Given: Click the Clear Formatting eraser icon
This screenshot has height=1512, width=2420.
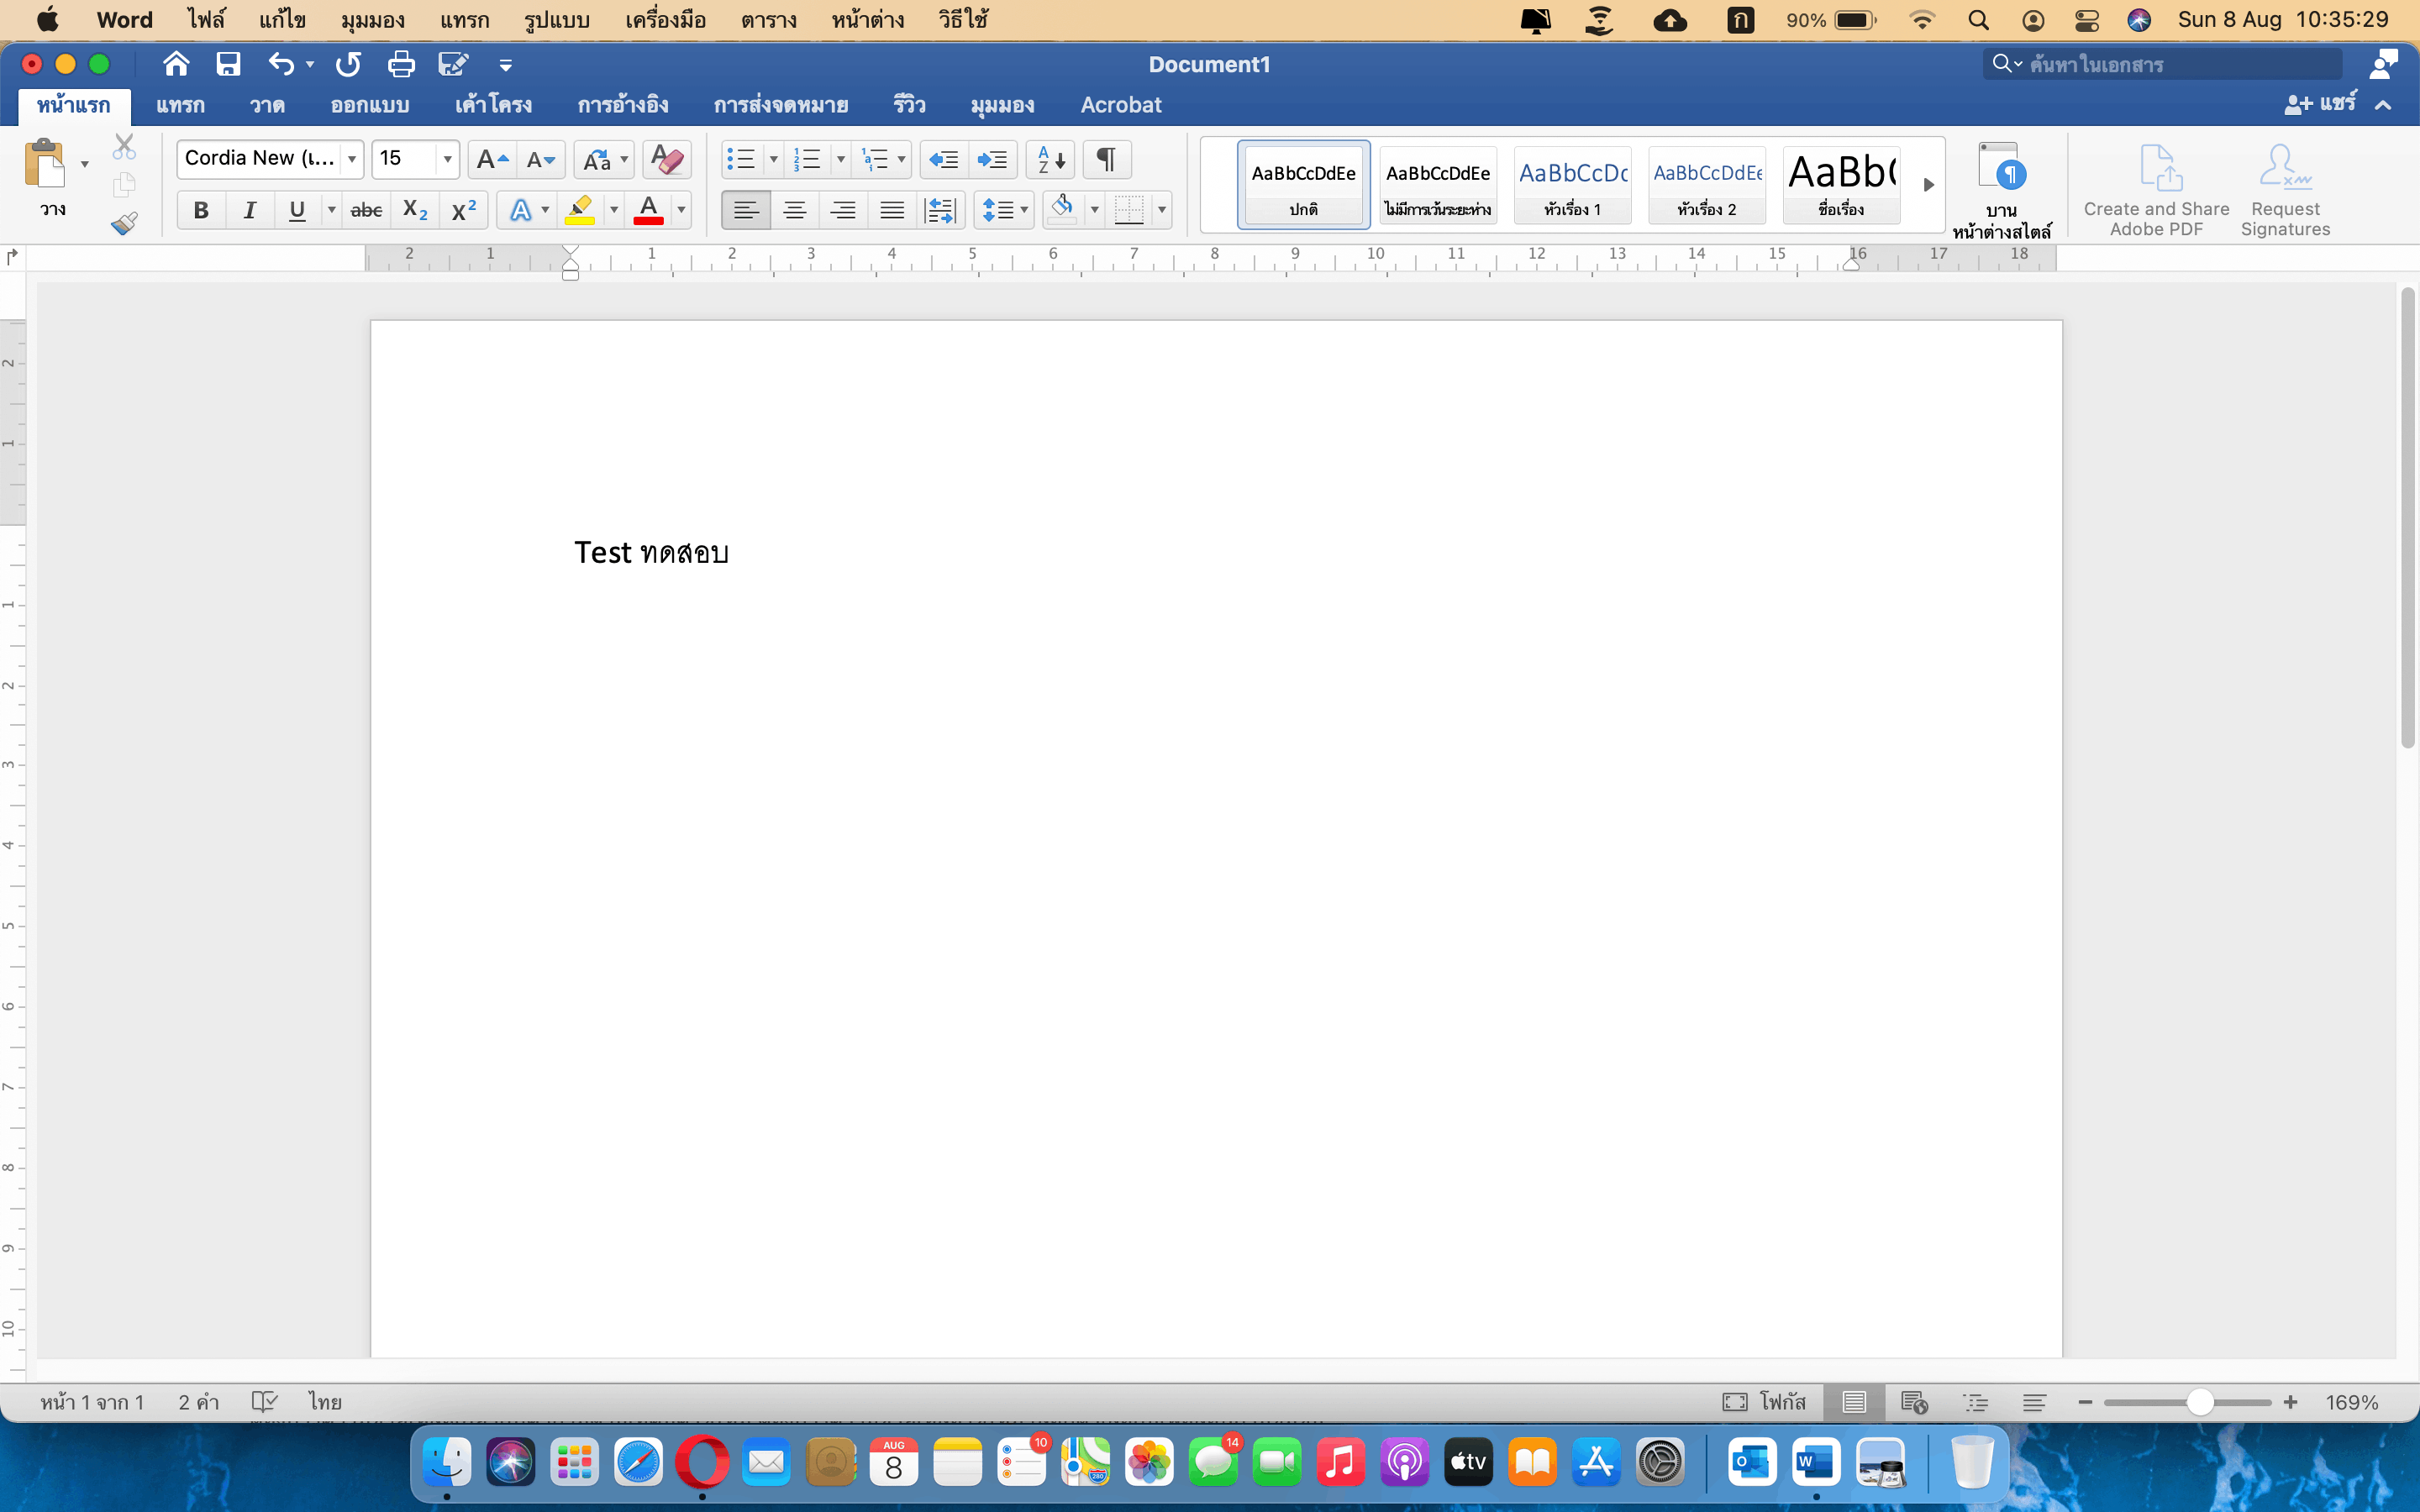Looking at the screenshot, I should 666,159.
